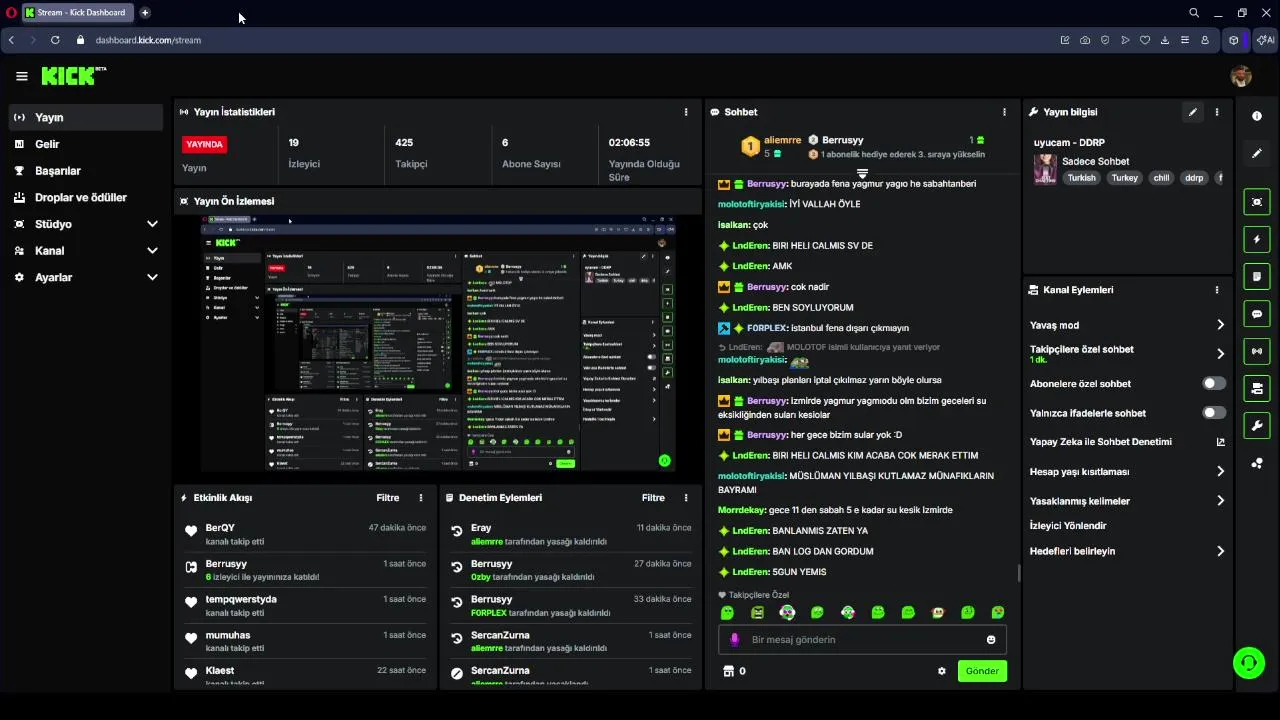This screenshot has height=720, width=1280.
Task: Open the Denetim Eylemleri three-dot menu
Action: tap(685, 498)
